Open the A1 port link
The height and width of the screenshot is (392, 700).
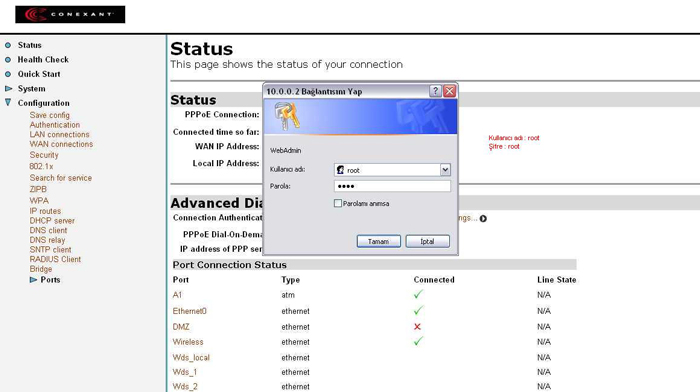tap(177, 295)
